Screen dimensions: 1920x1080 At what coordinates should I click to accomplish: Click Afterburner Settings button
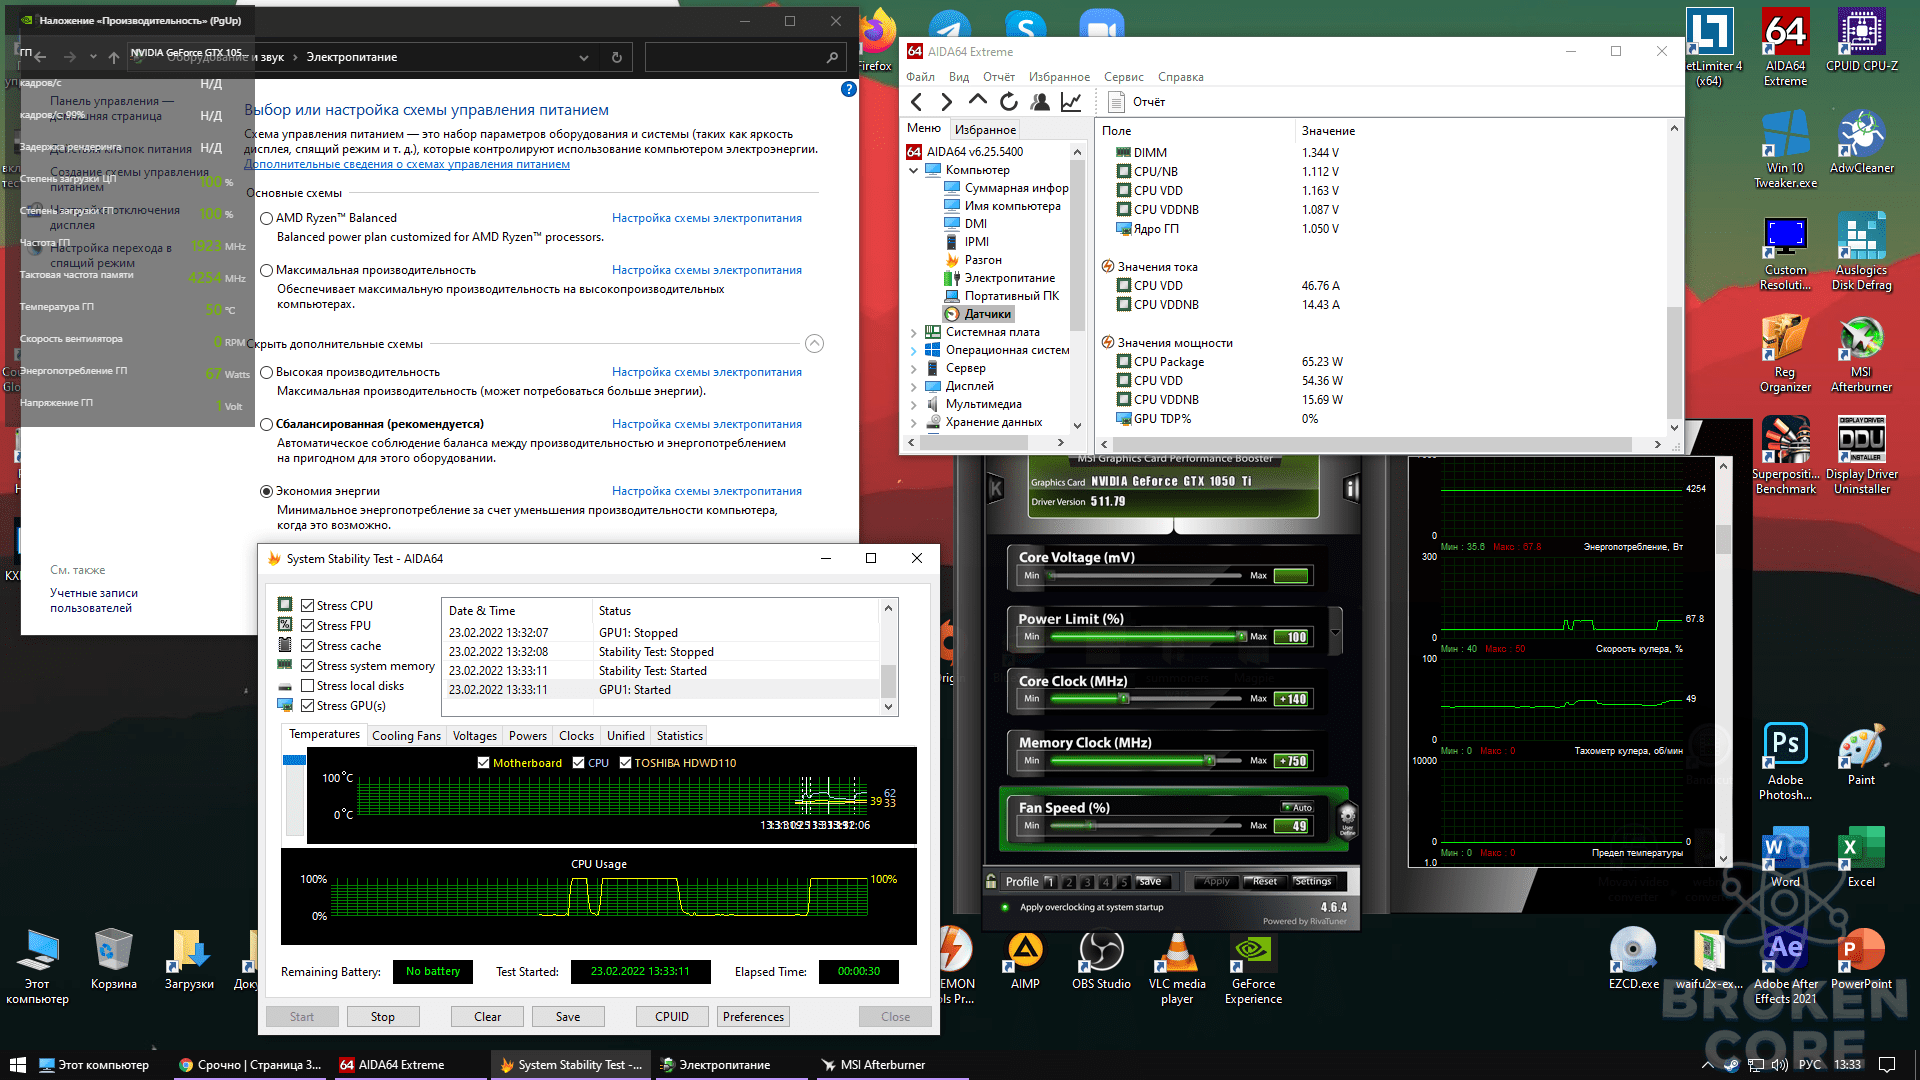(x=1313, y=881)
